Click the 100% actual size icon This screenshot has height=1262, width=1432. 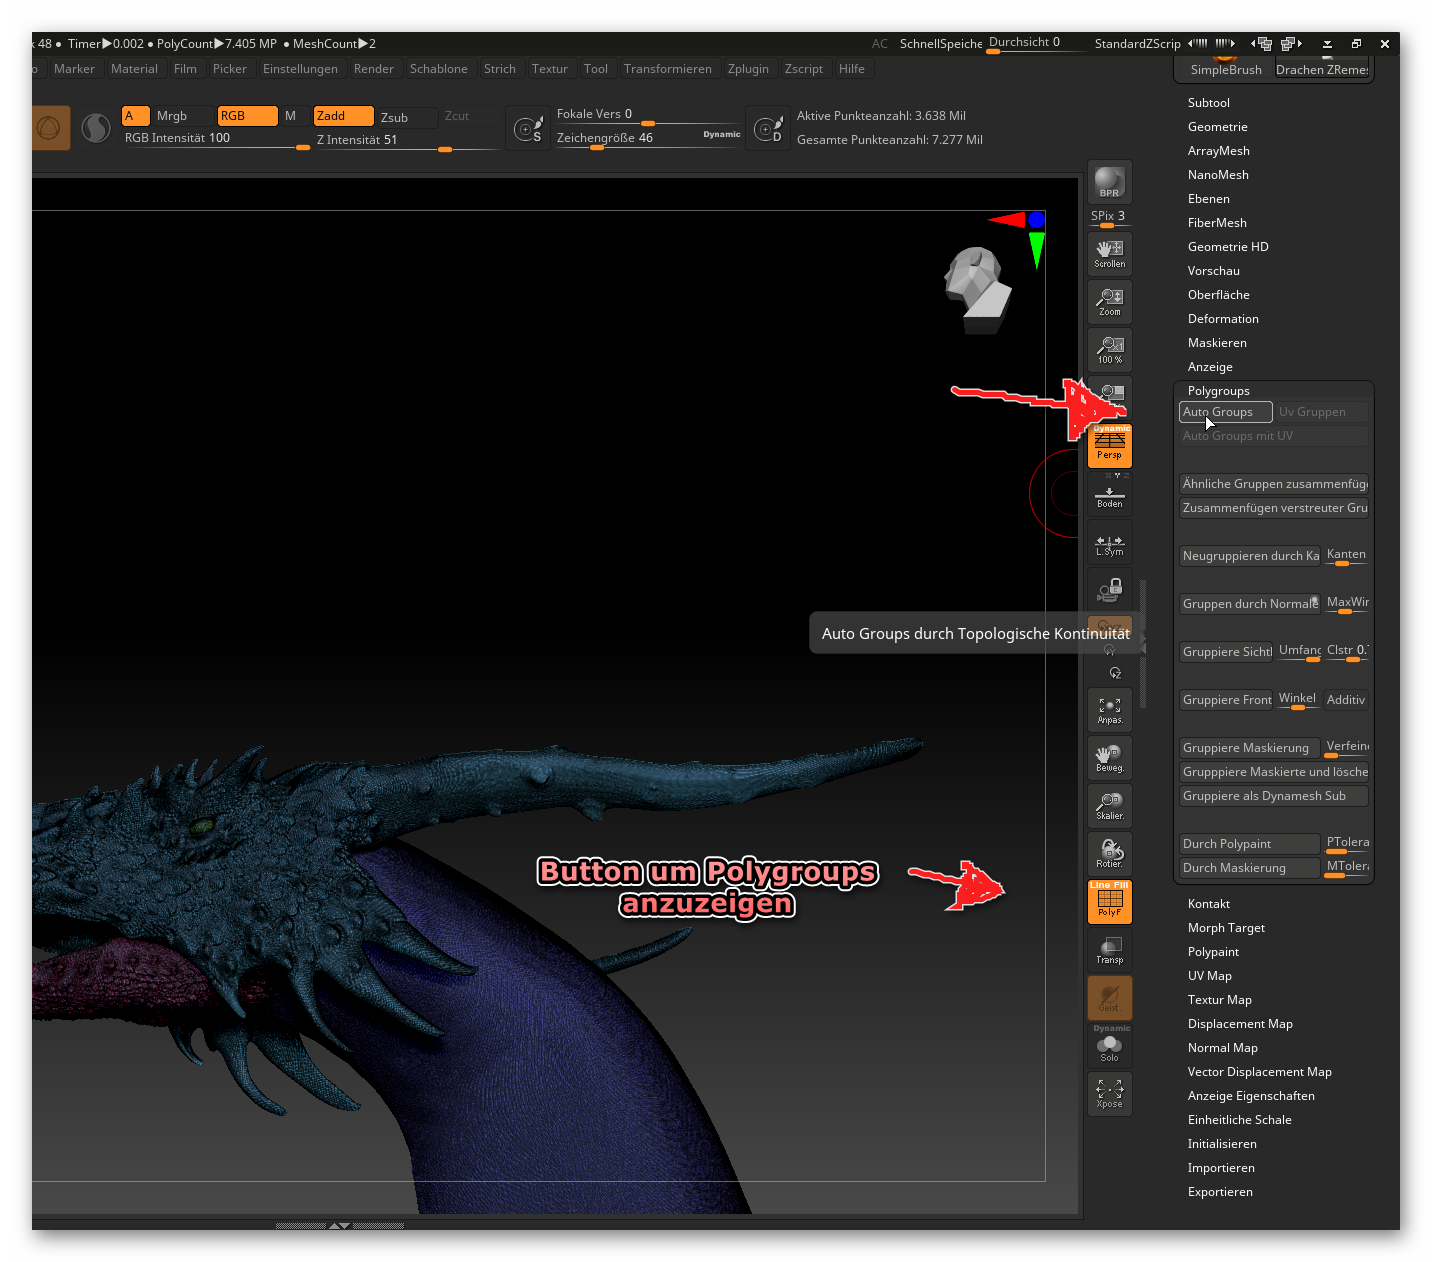[x=1109, y=350]
